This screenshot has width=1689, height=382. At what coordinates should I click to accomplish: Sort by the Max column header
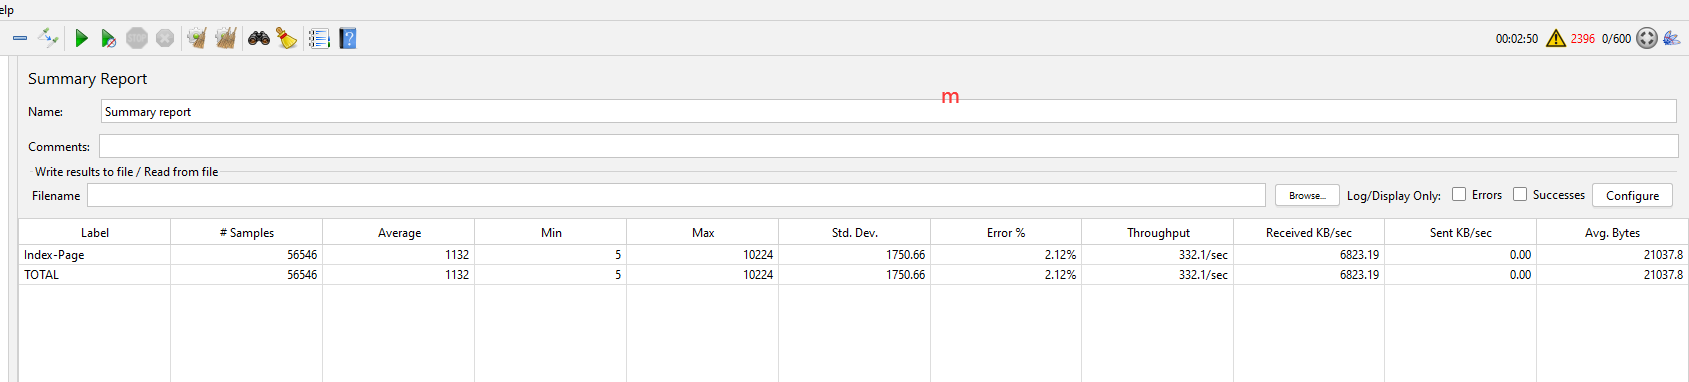pyautogui.click(x=703, y=232)
